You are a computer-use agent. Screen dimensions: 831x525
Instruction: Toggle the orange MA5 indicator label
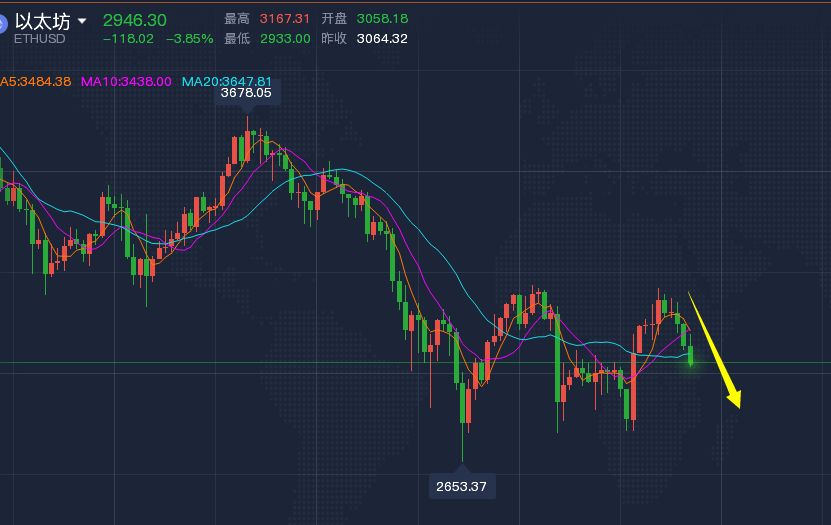[x=35, y=81]
